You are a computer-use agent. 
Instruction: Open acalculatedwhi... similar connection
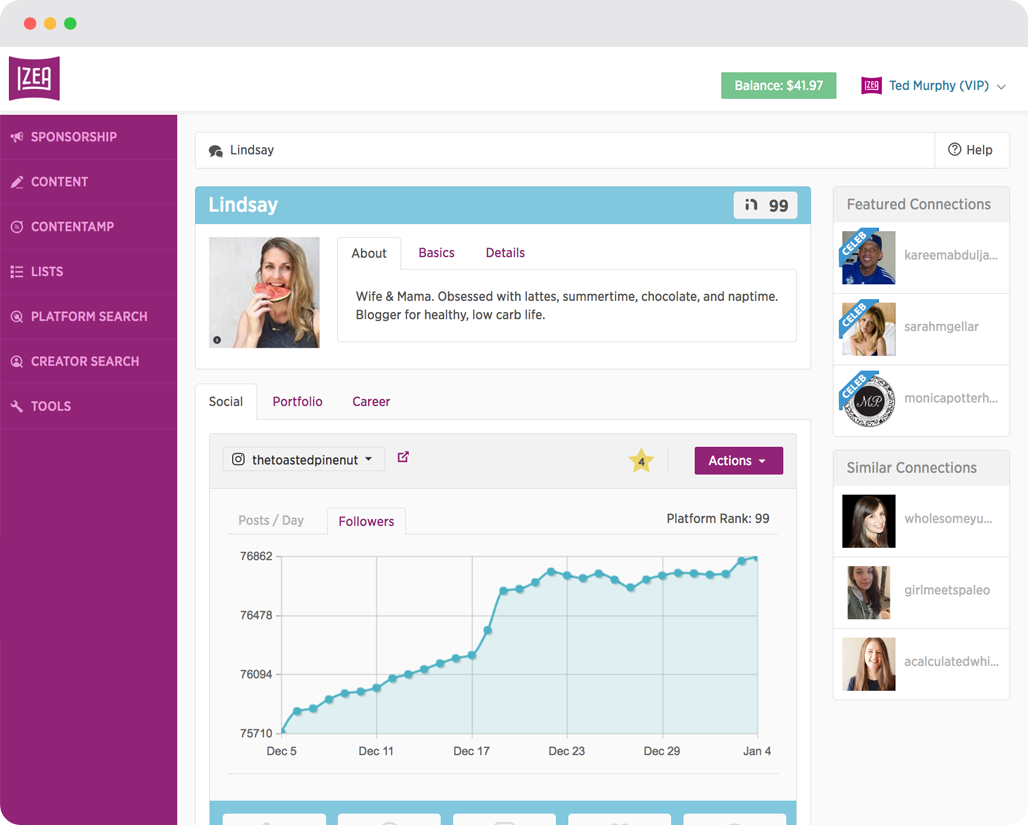(921, 664)
